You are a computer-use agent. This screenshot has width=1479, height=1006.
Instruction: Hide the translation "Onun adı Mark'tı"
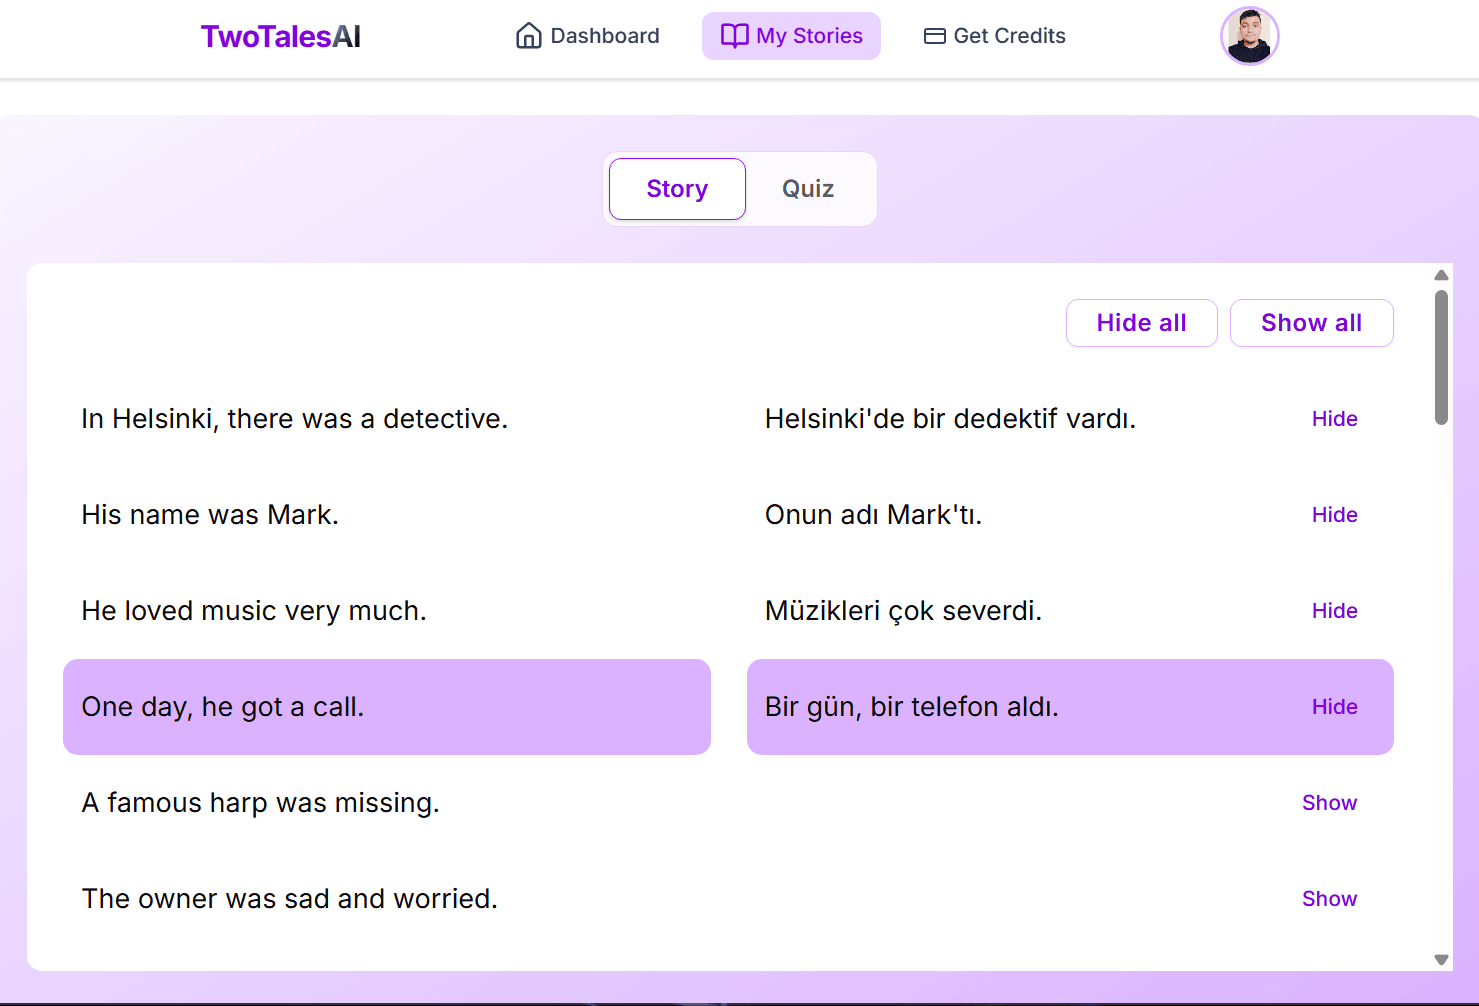point(1334,514)
